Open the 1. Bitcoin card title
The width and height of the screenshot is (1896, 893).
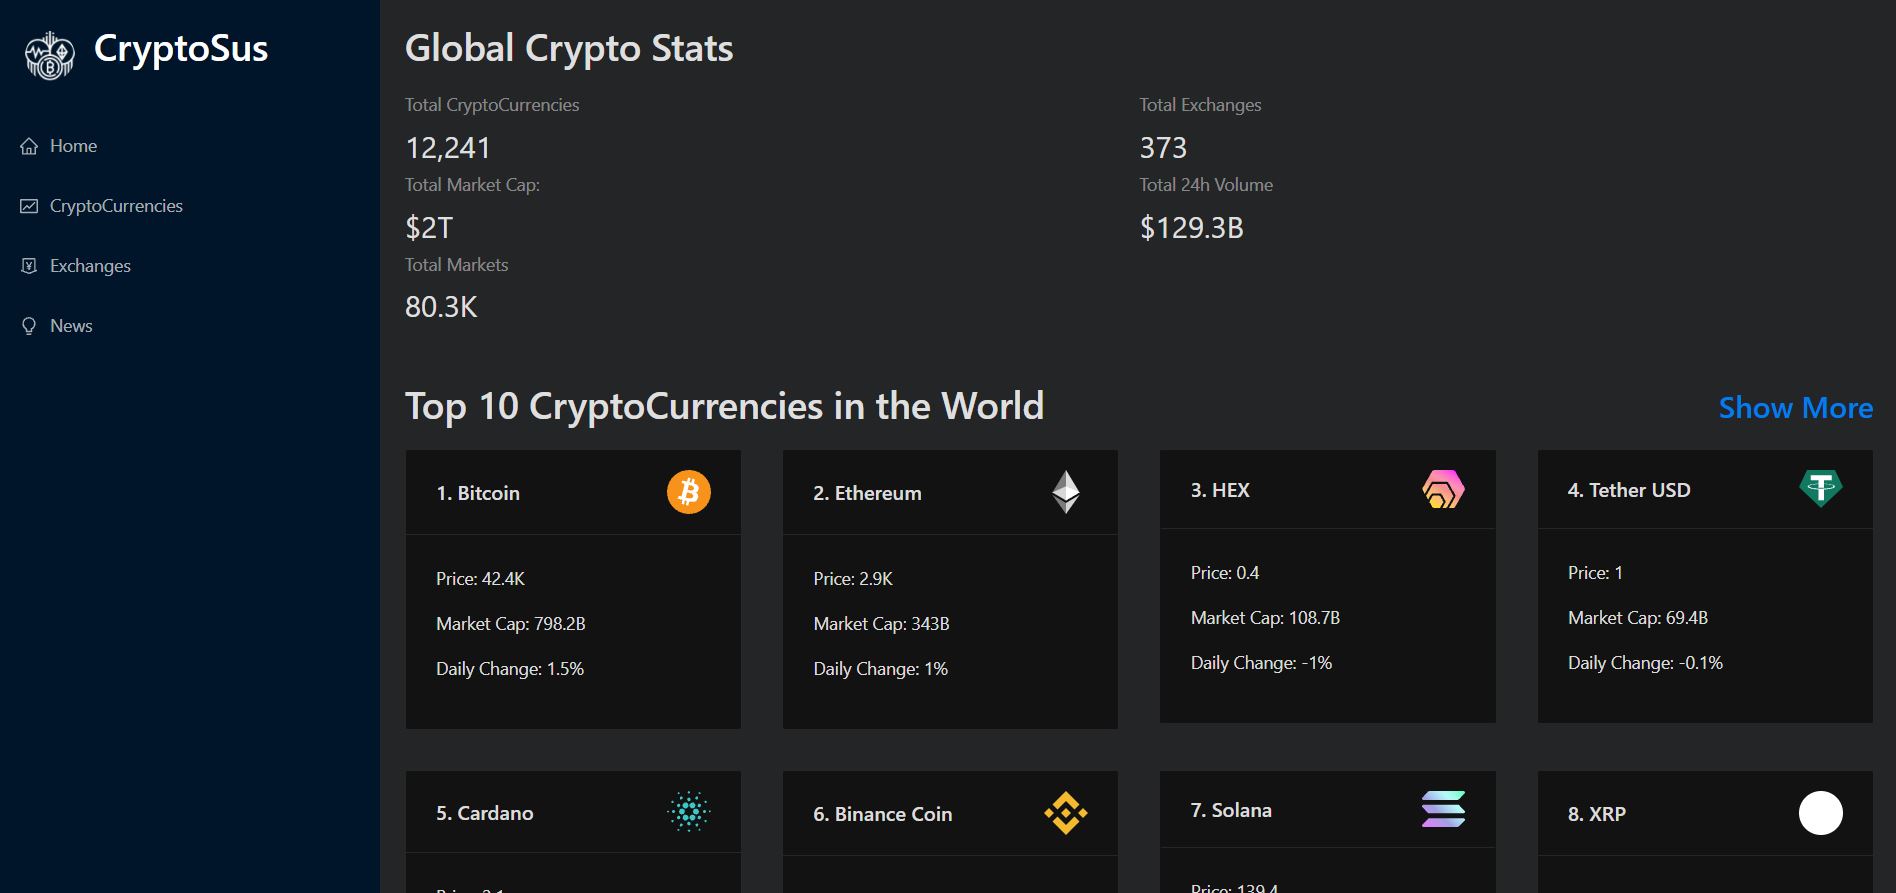[x=478, y=493]
